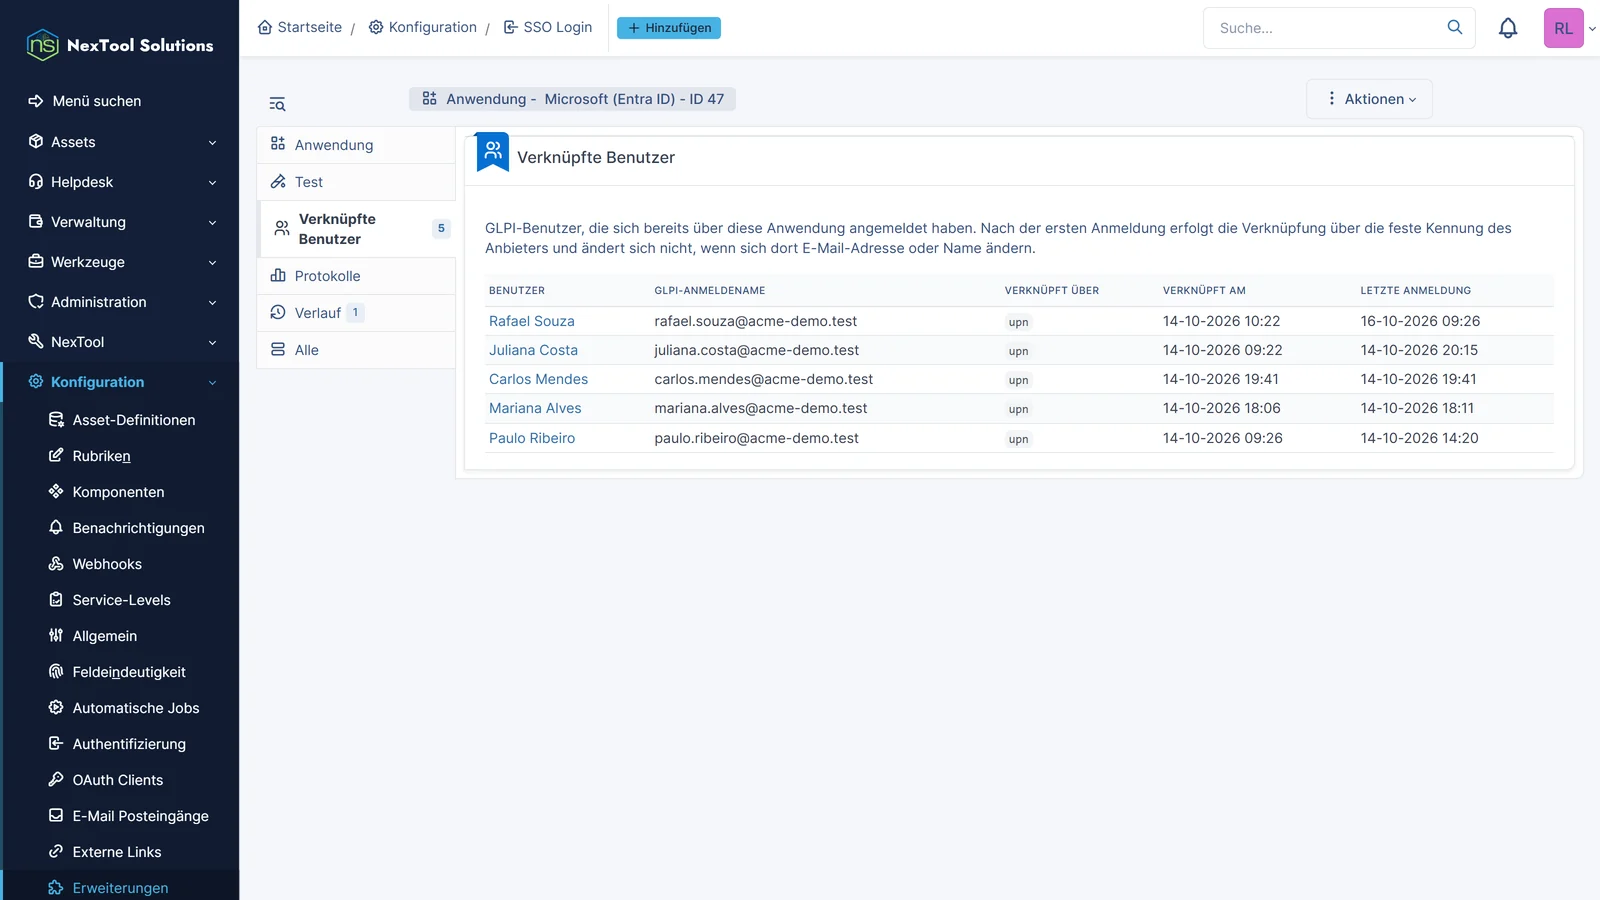
Task: Click the list search filter icon
Action: point(277,104)
